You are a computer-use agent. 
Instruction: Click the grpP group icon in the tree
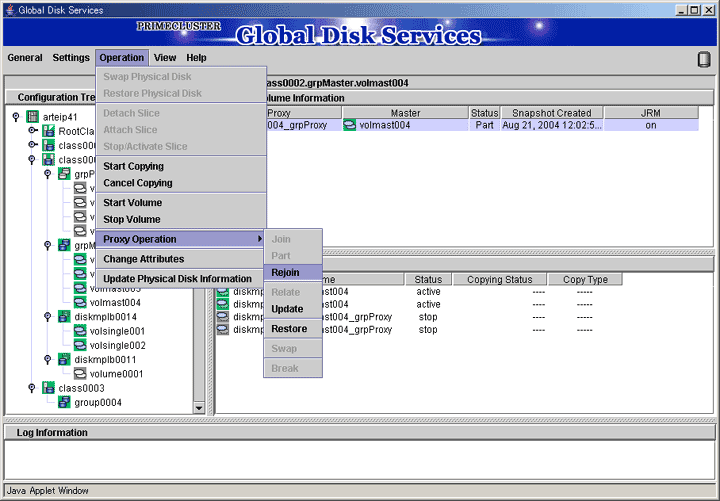click(x=64, y=174)
